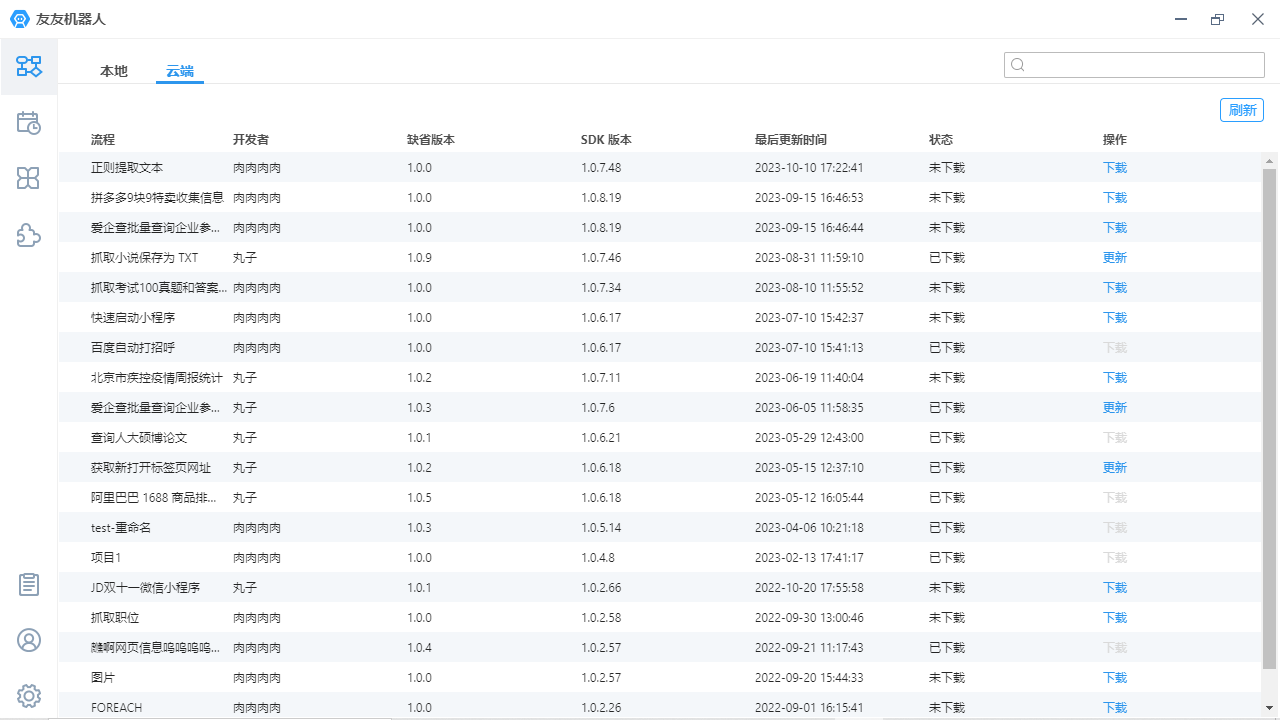
Task: Open the settings gear icon
Action: point(29,696)
